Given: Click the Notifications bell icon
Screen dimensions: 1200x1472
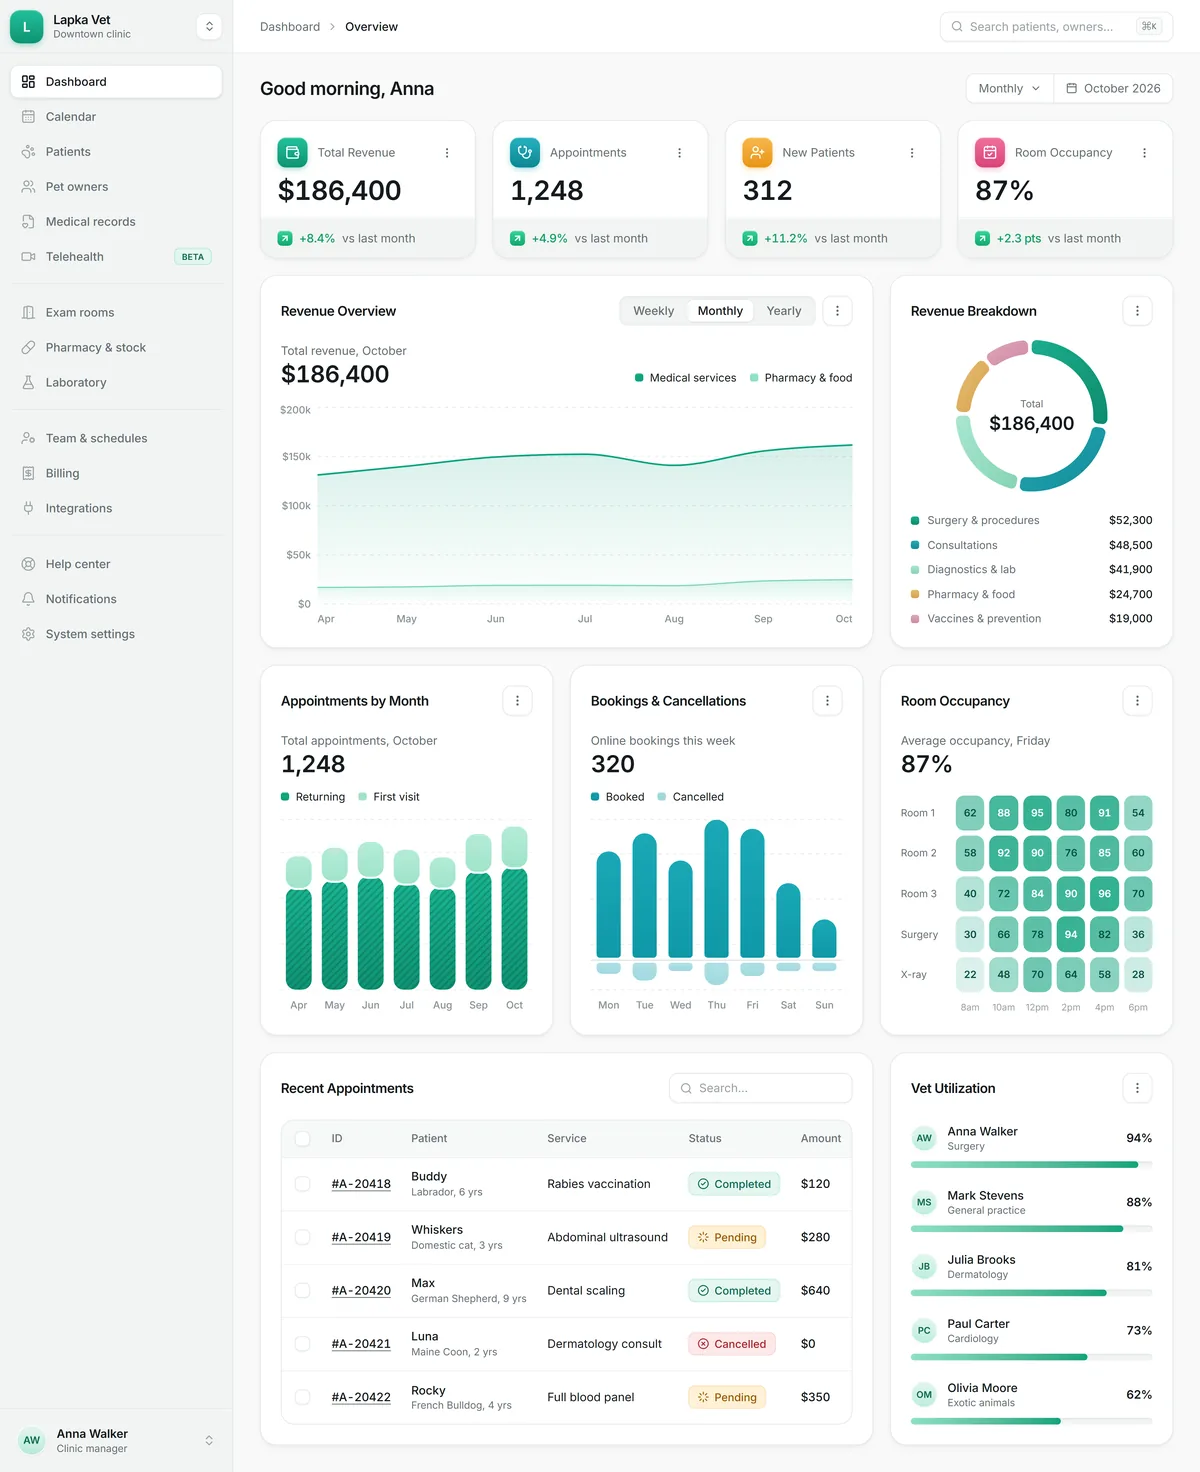Looking at the screenshot, I should pos(28,599).
